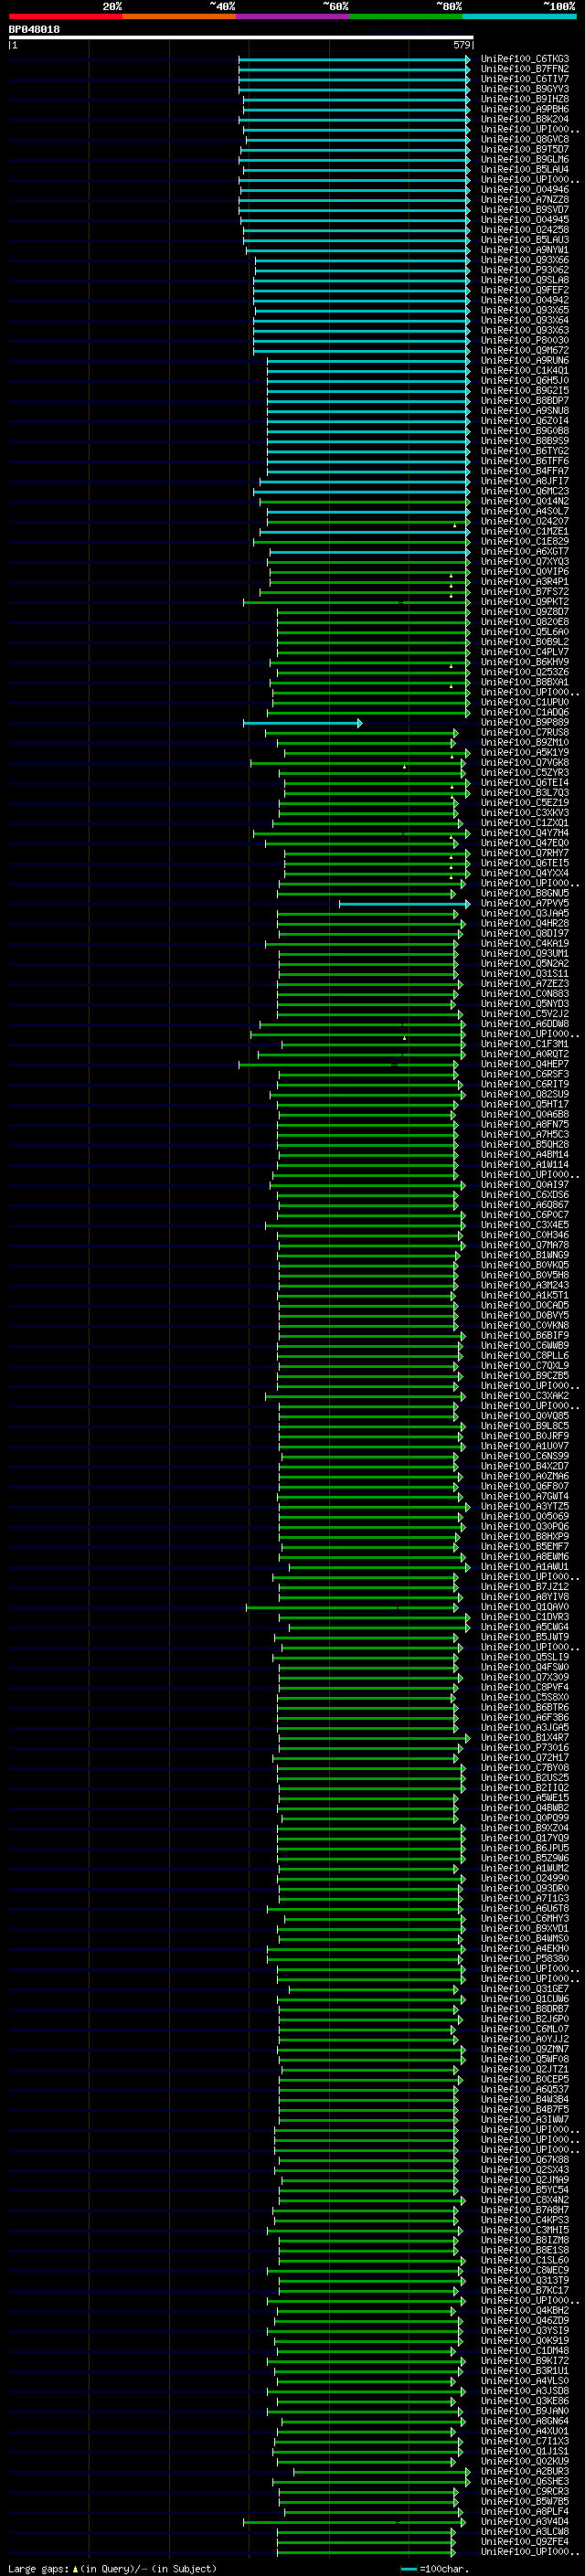
Task: Click UniRef100_C3MHI5 hit
Action: click(x=525, y=2230)
